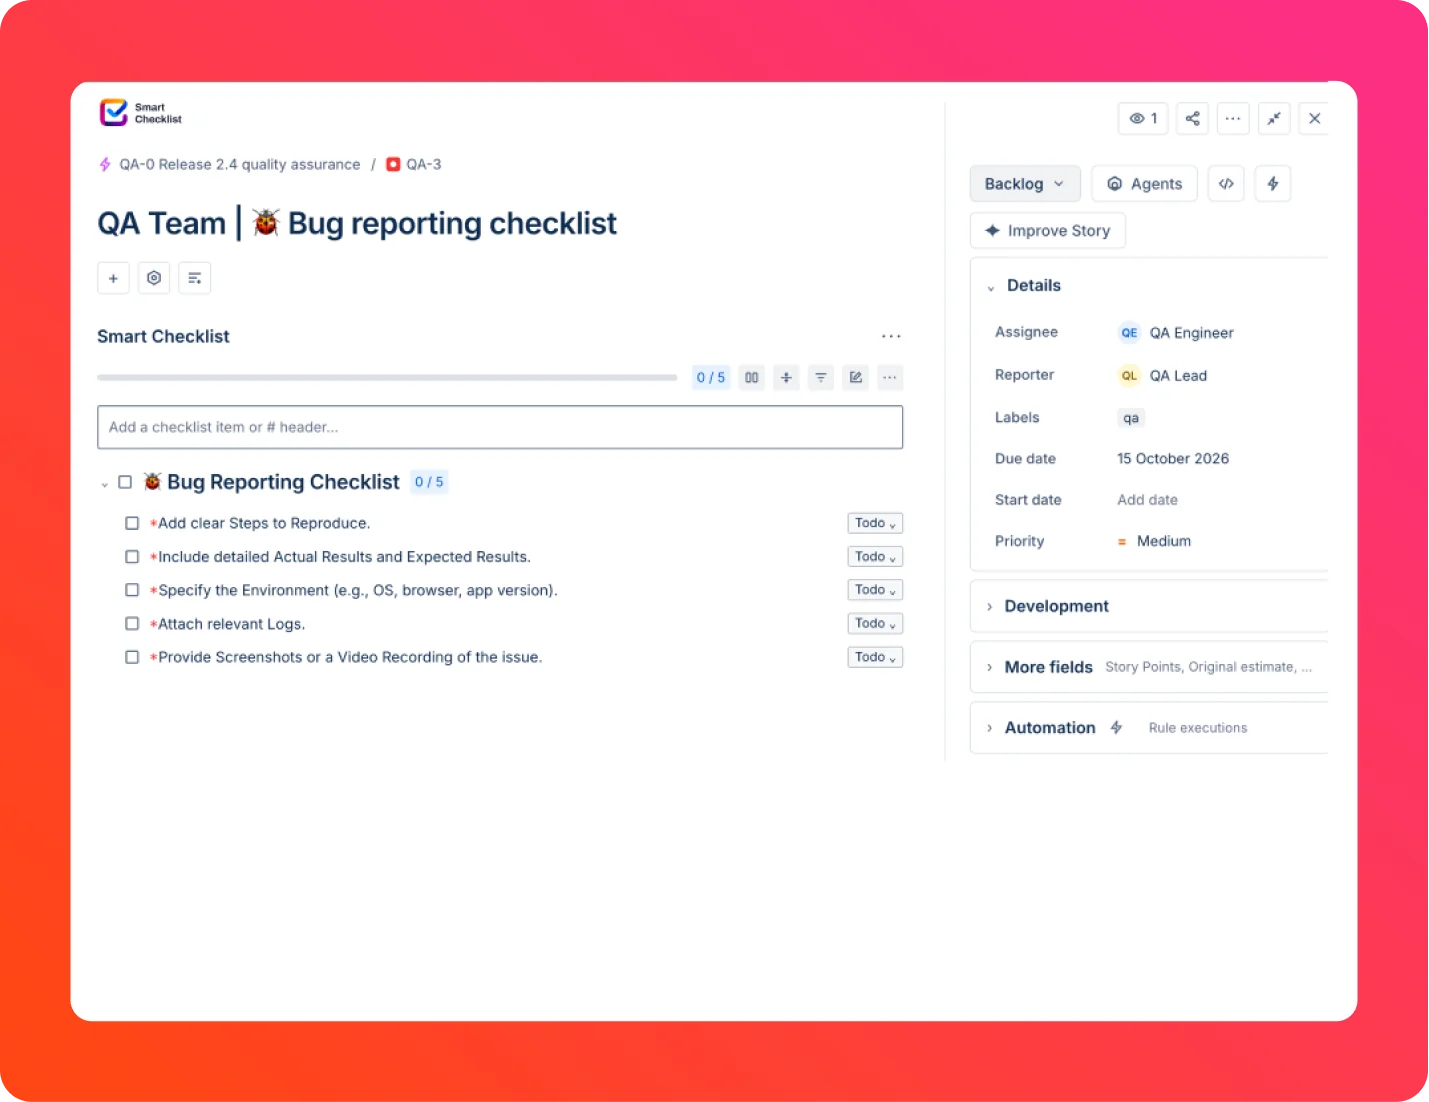Click the list-settings icon beside apps icon
Image resolution: width=1429 pixels, height=1102 pixels.
[195, 278]
